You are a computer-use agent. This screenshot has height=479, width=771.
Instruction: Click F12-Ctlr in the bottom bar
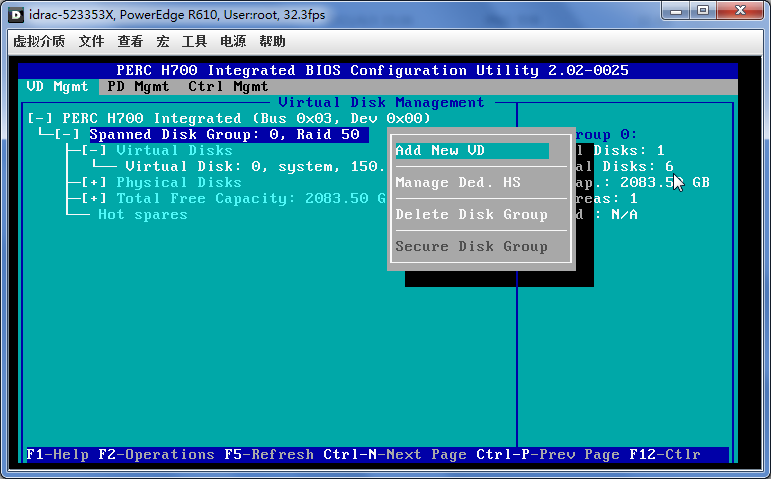tap(665, 454)
